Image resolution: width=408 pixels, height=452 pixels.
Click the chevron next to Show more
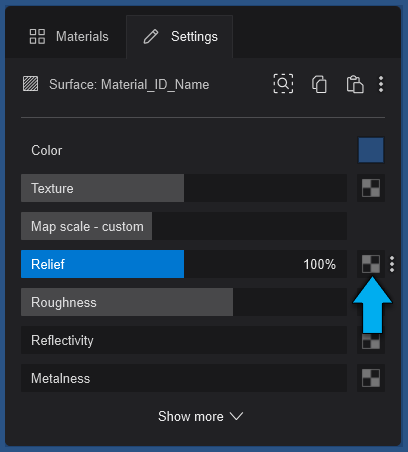[237, 416]
